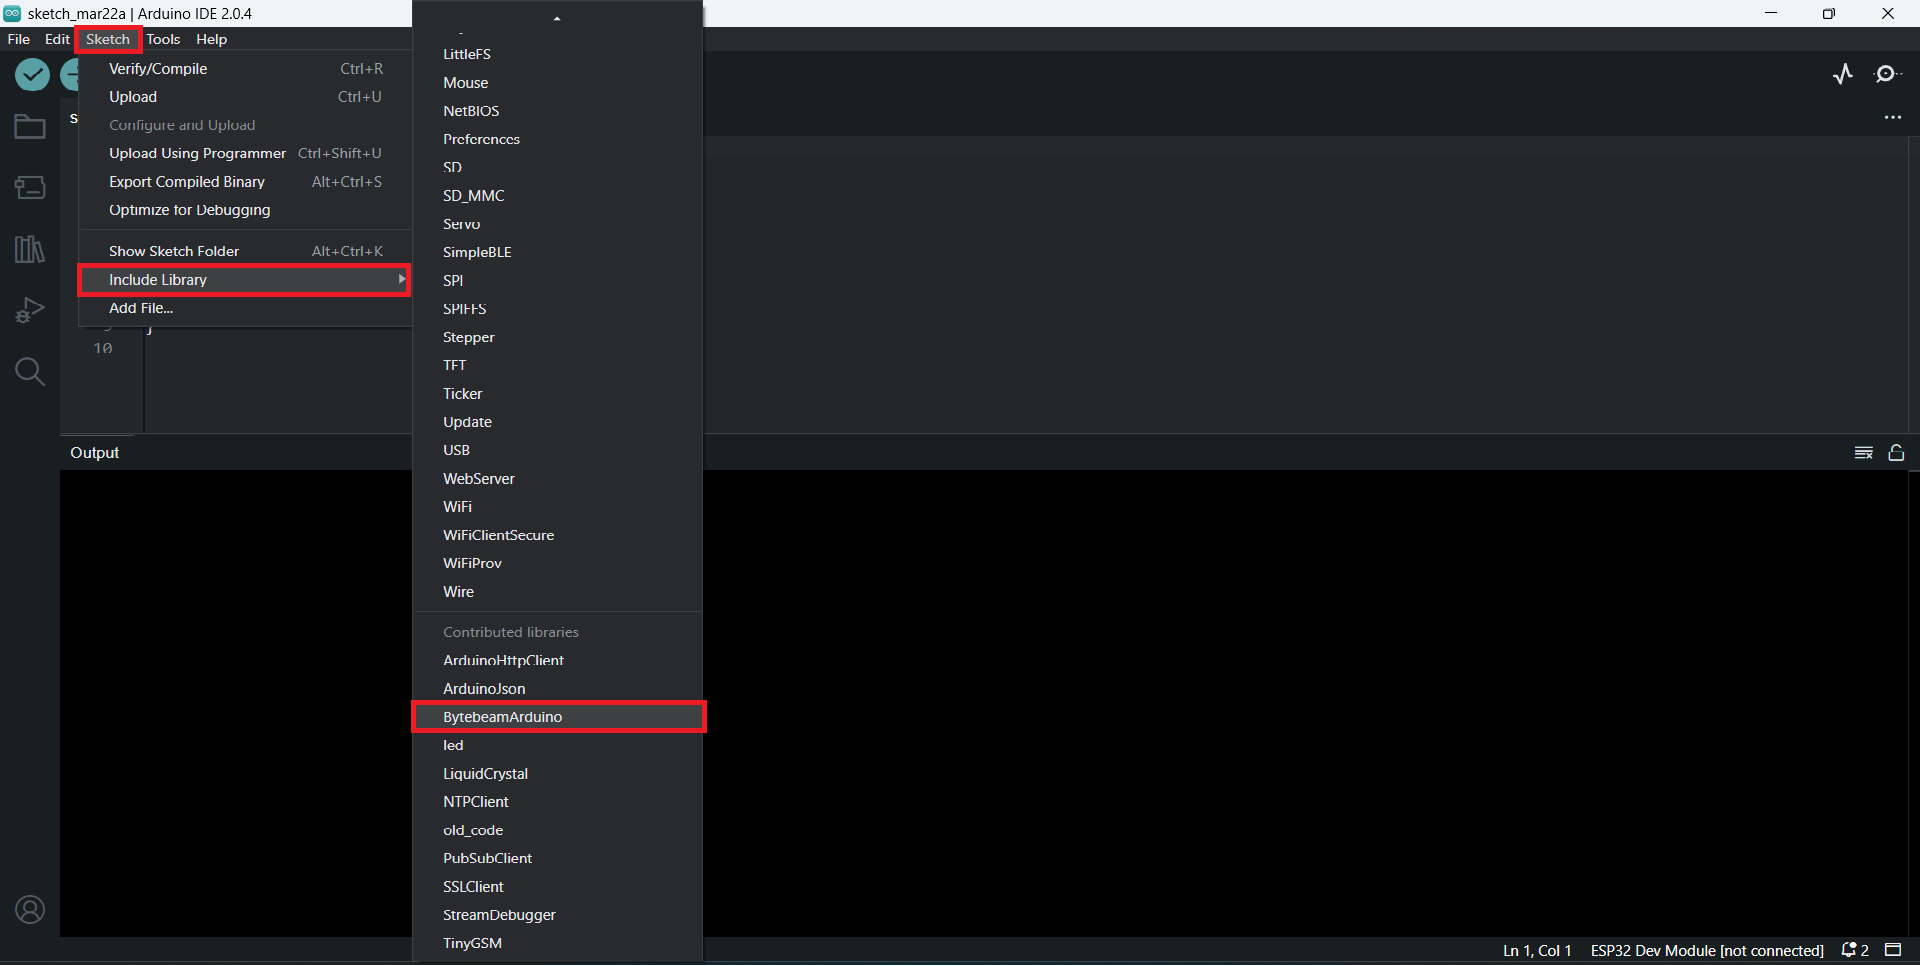The width and height of the screenshot is (1920, 966).
Task: Include the Servo library
Action: click(x=558, y=224)
